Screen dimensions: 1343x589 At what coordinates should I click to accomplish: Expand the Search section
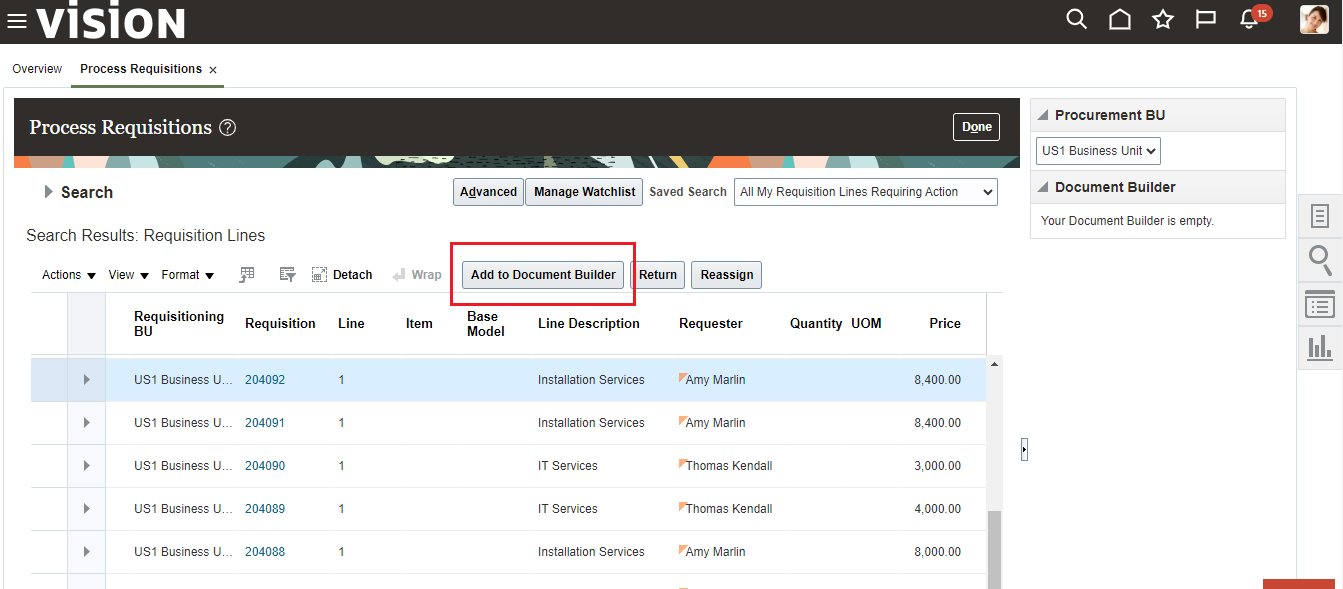point(48,192)
